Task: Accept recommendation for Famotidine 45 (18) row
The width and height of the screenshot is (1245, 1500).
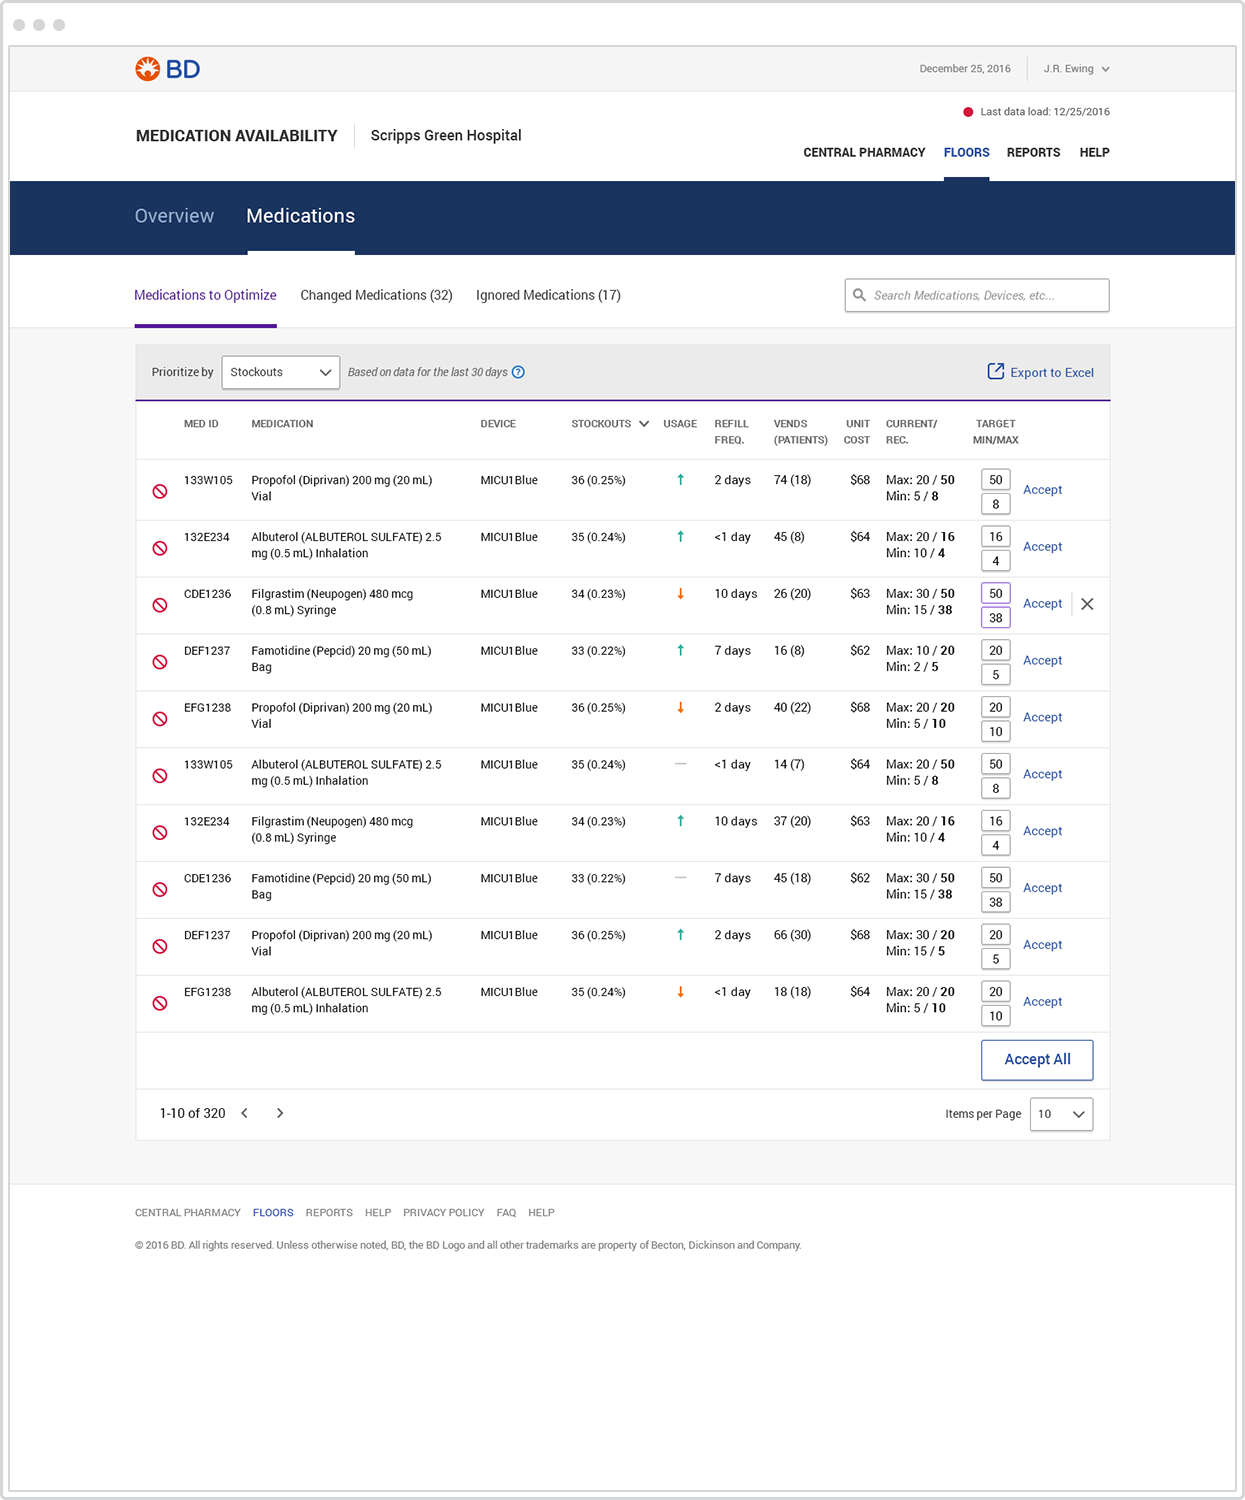Action: tap(1042, 889)
